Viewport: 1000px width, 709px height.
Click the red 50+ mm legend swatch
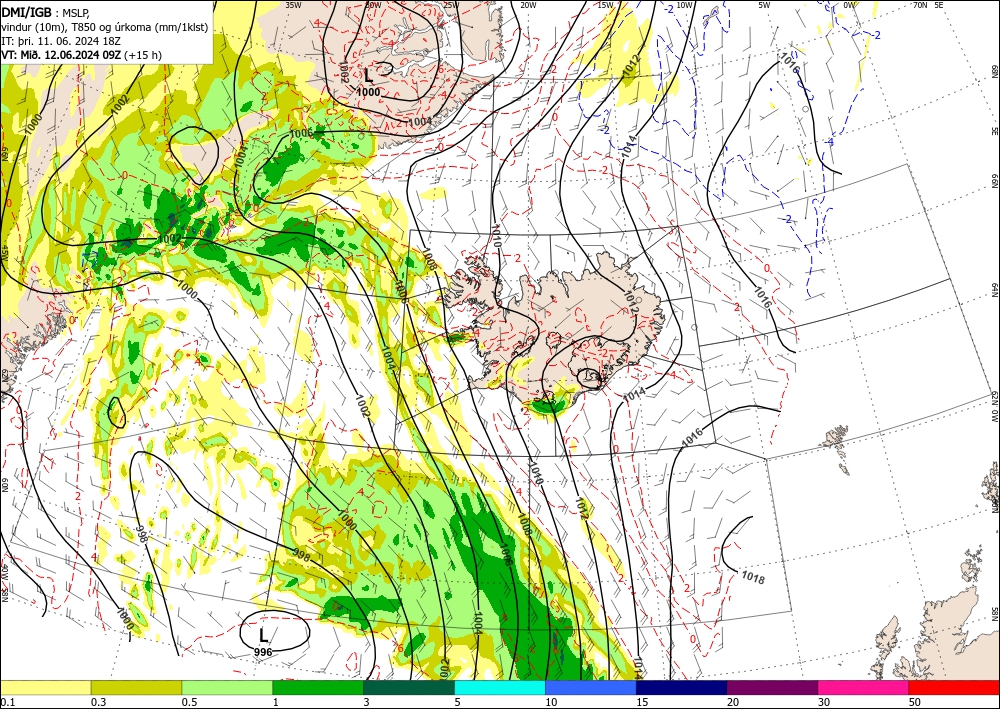point(954,687)
